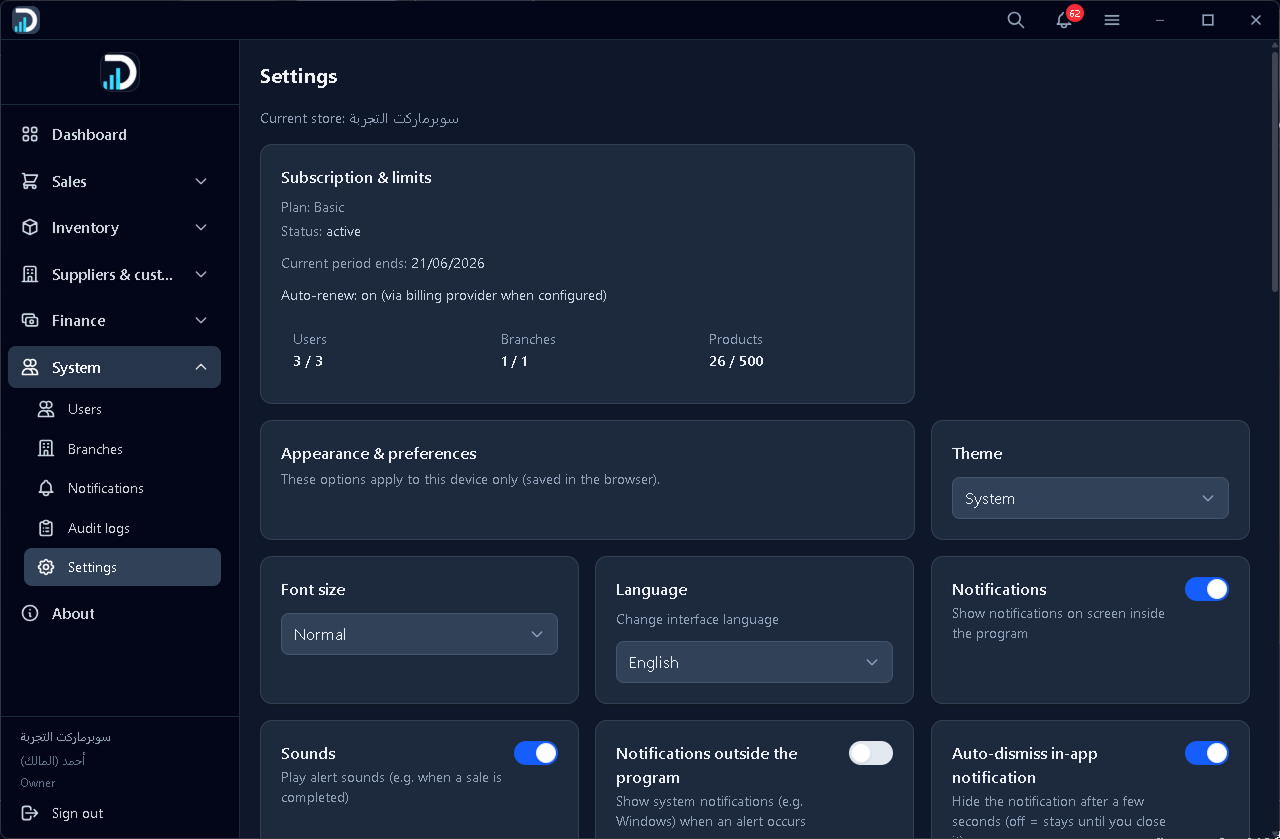1280x839 pixels.
Task: Open the hamburger menu in title bar
Action: (1112, 20)
